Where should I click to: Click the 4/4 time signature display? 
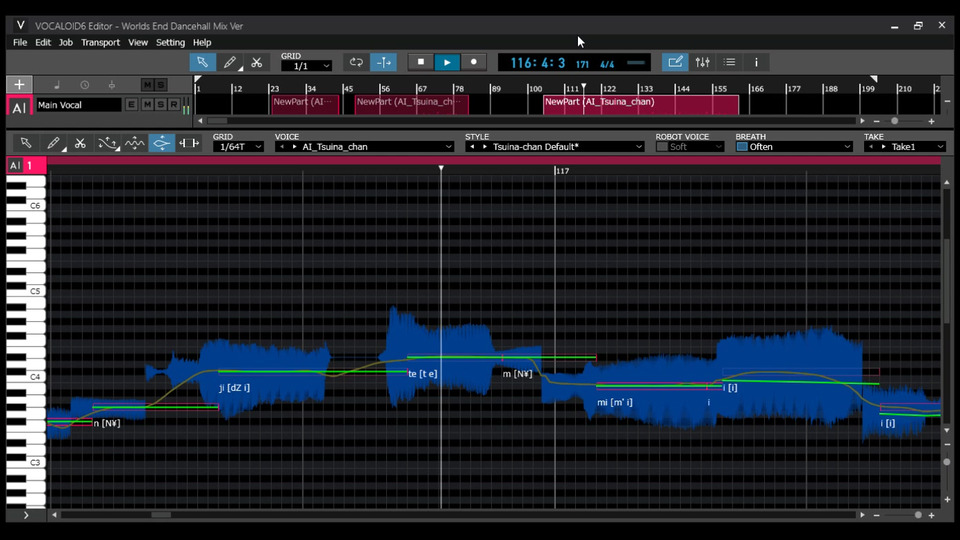click(607, 64)
